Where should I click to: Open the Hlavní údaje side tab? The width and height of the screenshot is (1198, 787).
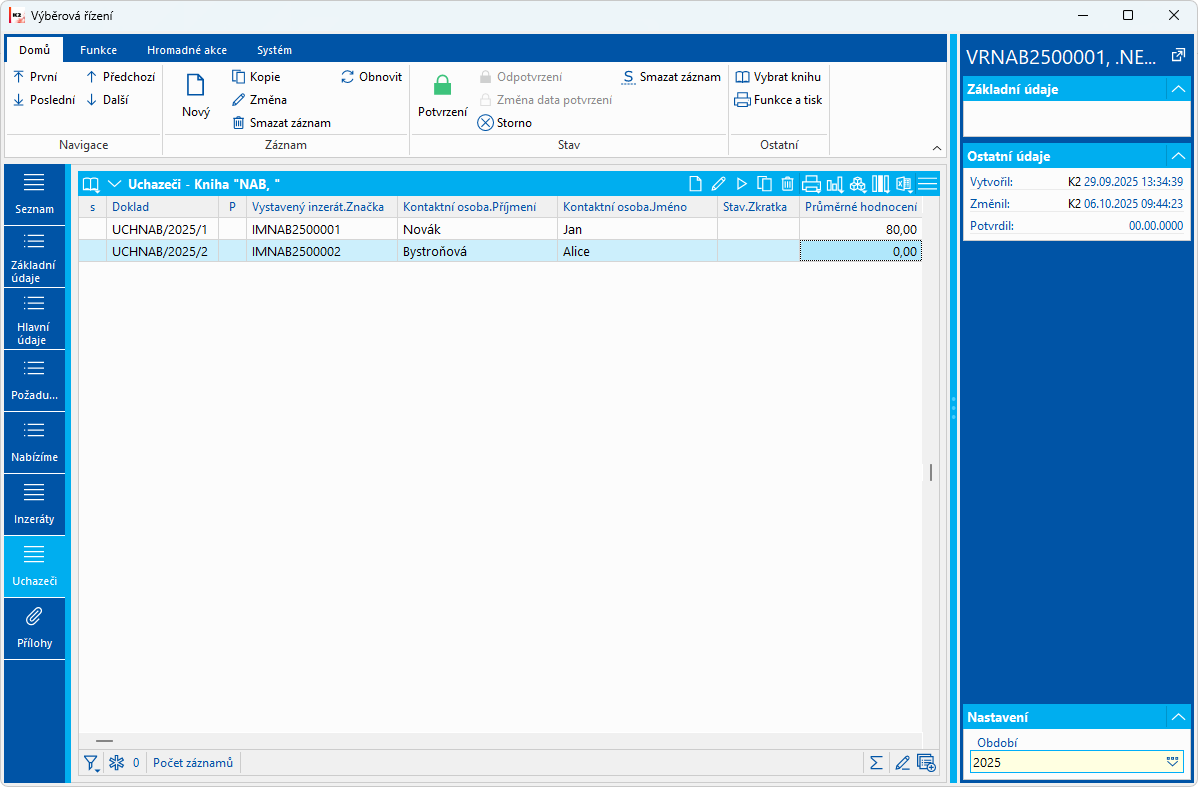point(34,319)
